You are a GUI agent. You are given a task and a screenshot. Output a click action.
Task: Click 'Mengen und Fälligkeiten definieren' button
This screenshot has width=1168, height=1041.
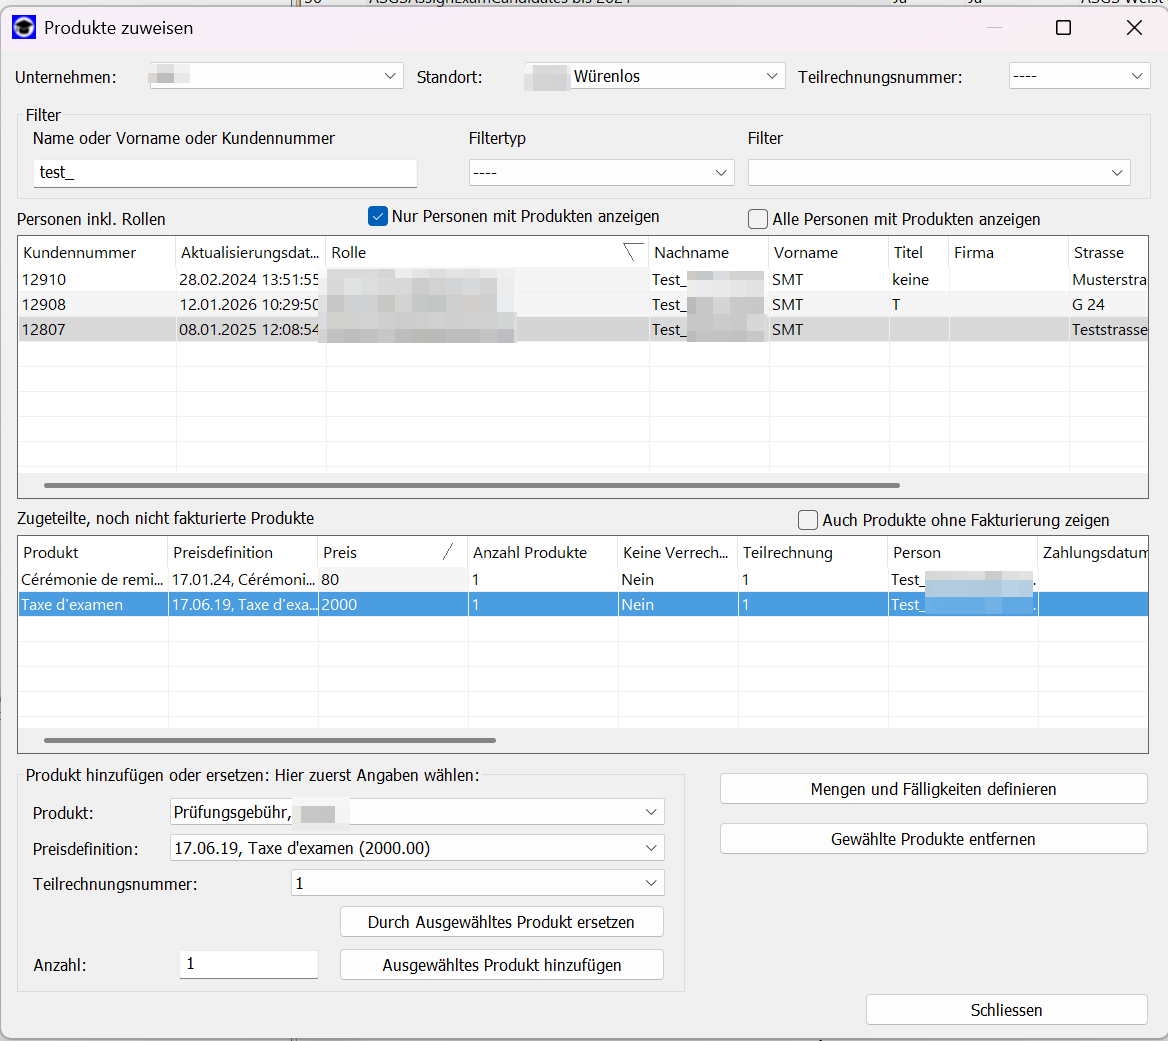(x=933, y=789)
